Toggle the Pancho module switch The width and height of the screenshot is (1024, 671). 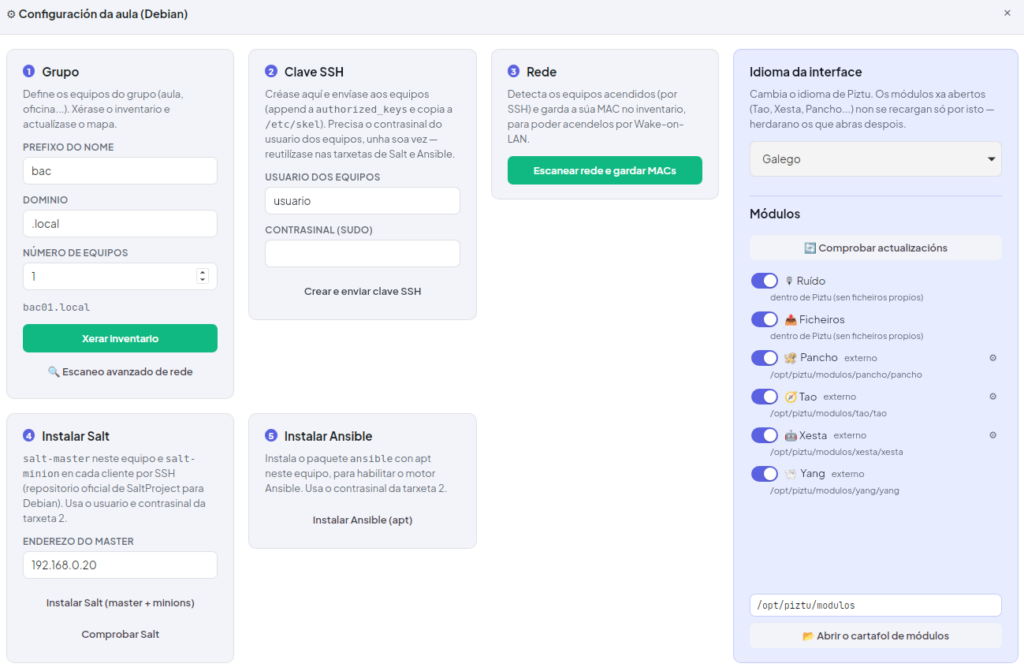[764, 358]
